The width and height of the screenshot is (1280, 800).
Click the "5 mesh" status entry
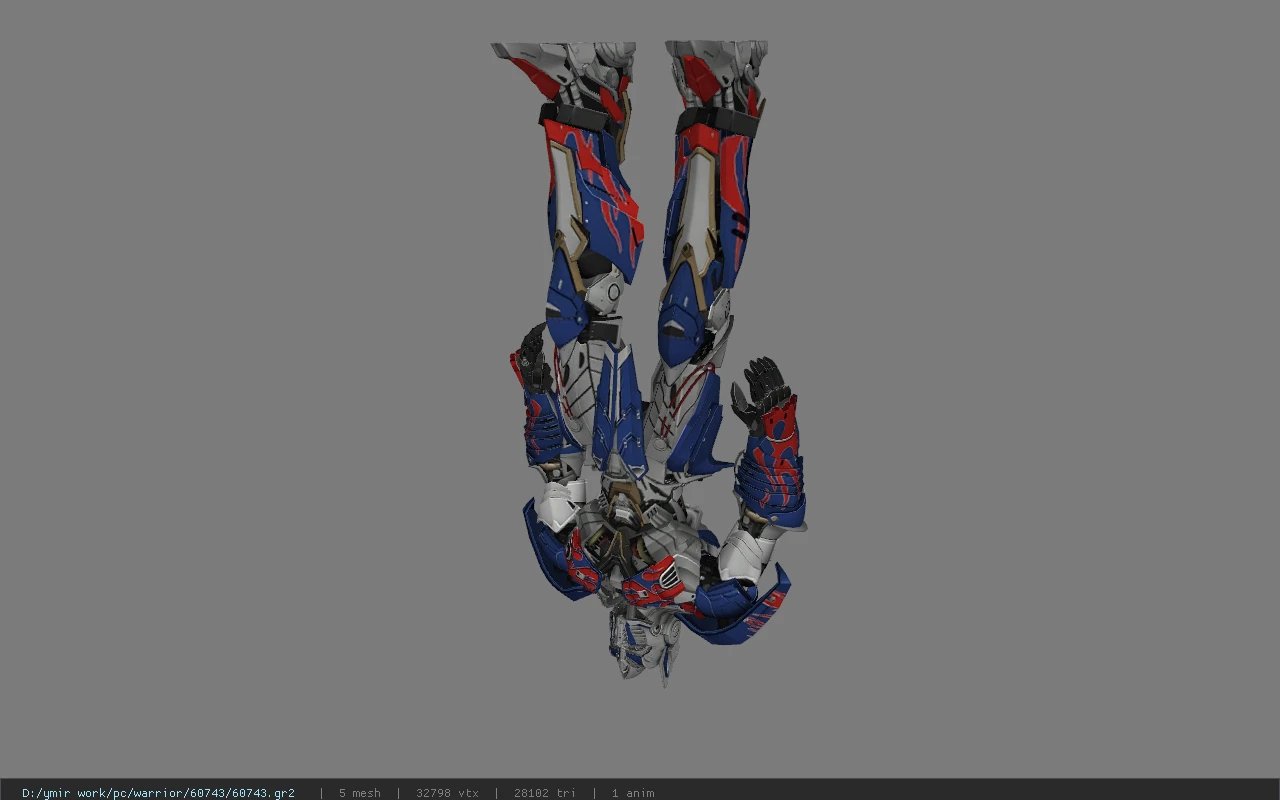pos(359,793)
